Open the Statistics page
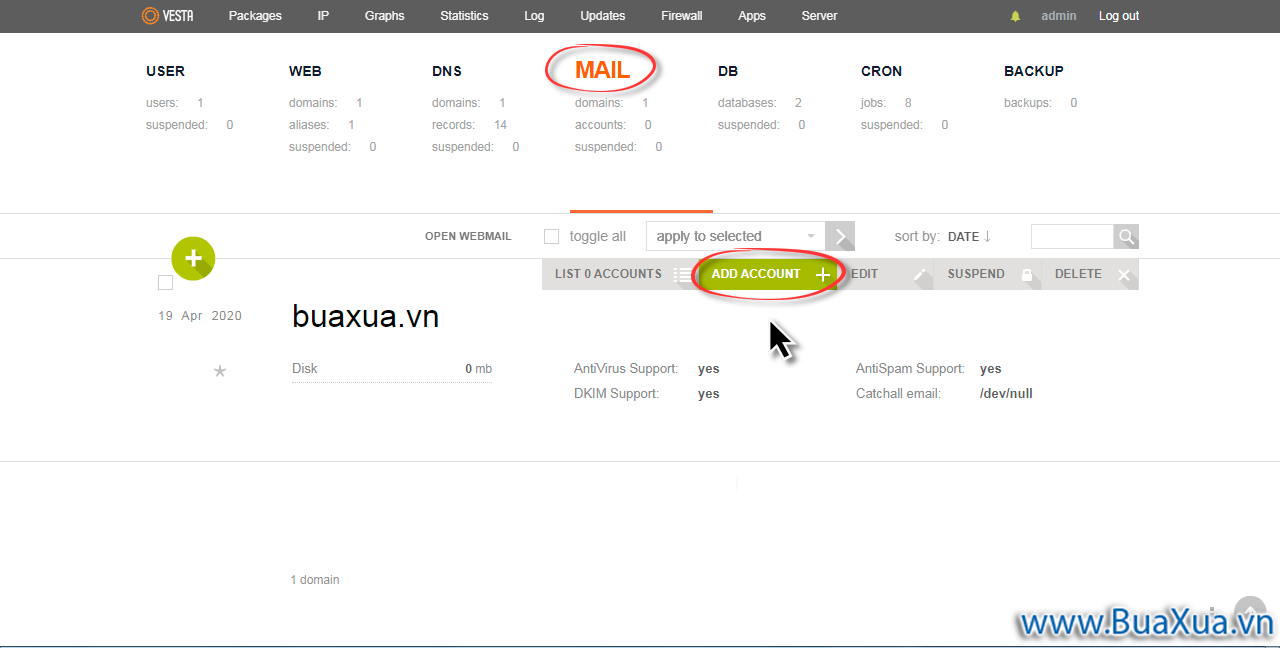1280x648 pixels. pos(464,16)
